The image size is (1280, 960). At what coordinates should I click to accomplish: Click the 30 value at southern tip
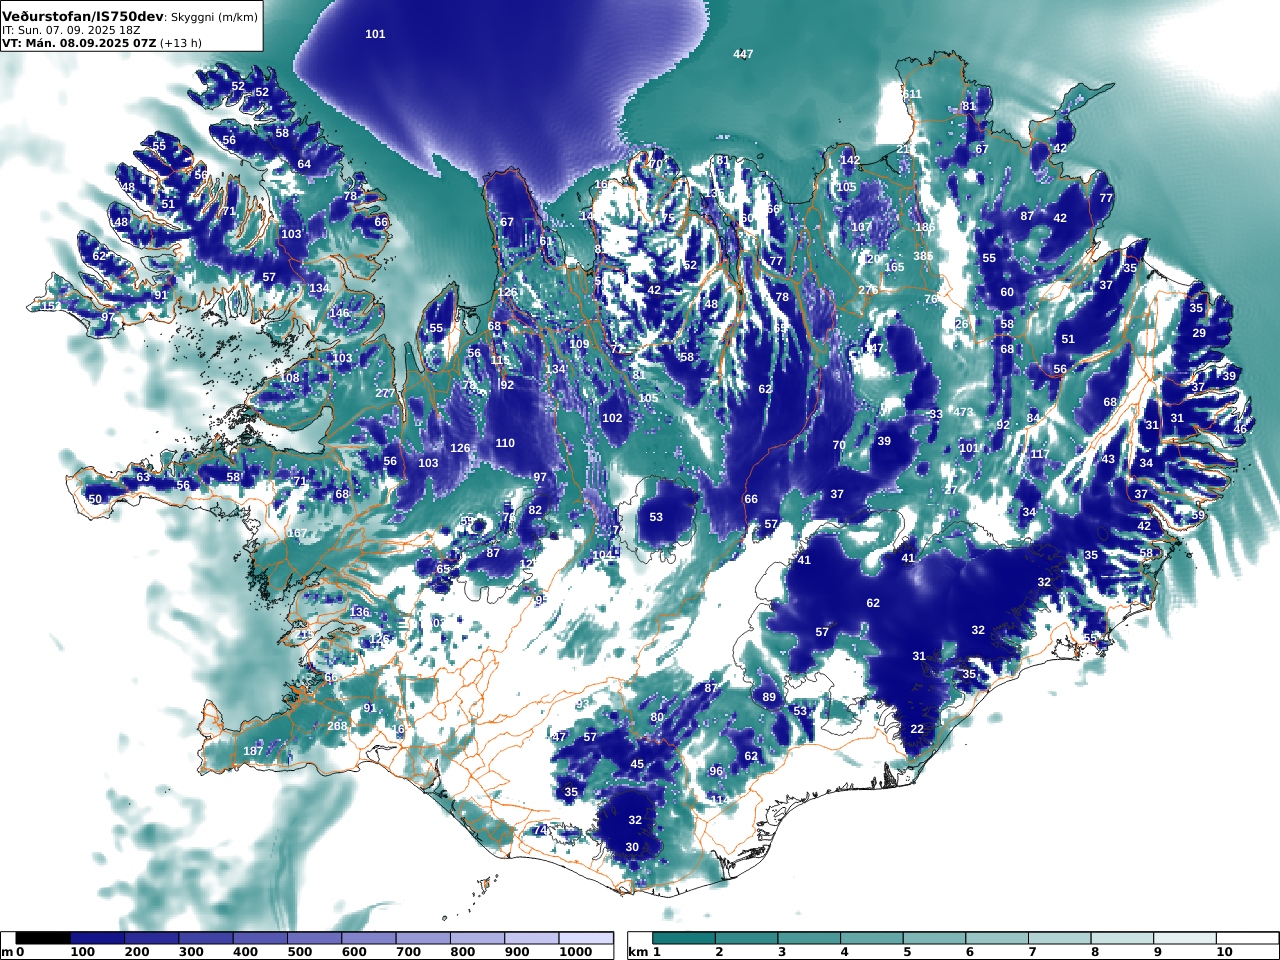pyautogui.click(x=632, y=847)
